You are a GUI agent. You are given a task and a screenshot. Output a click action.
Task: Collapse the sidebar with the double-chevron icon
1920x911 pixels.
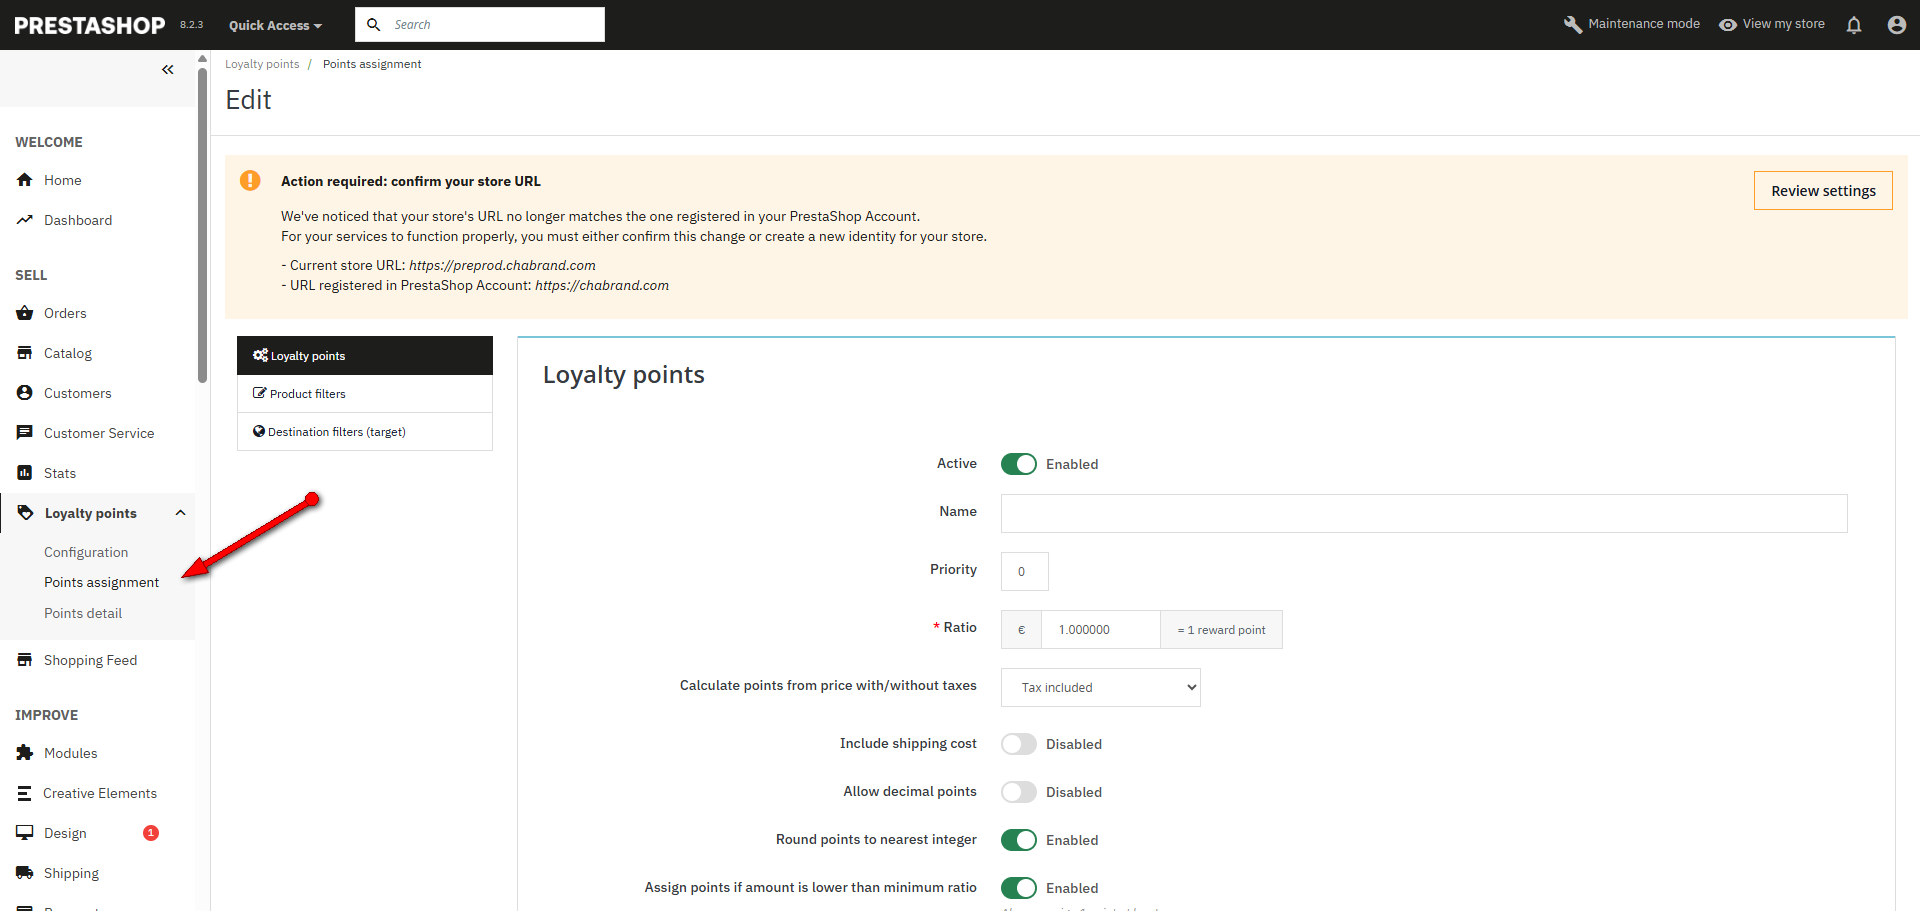pyautogui.click(x=168, y=70)
